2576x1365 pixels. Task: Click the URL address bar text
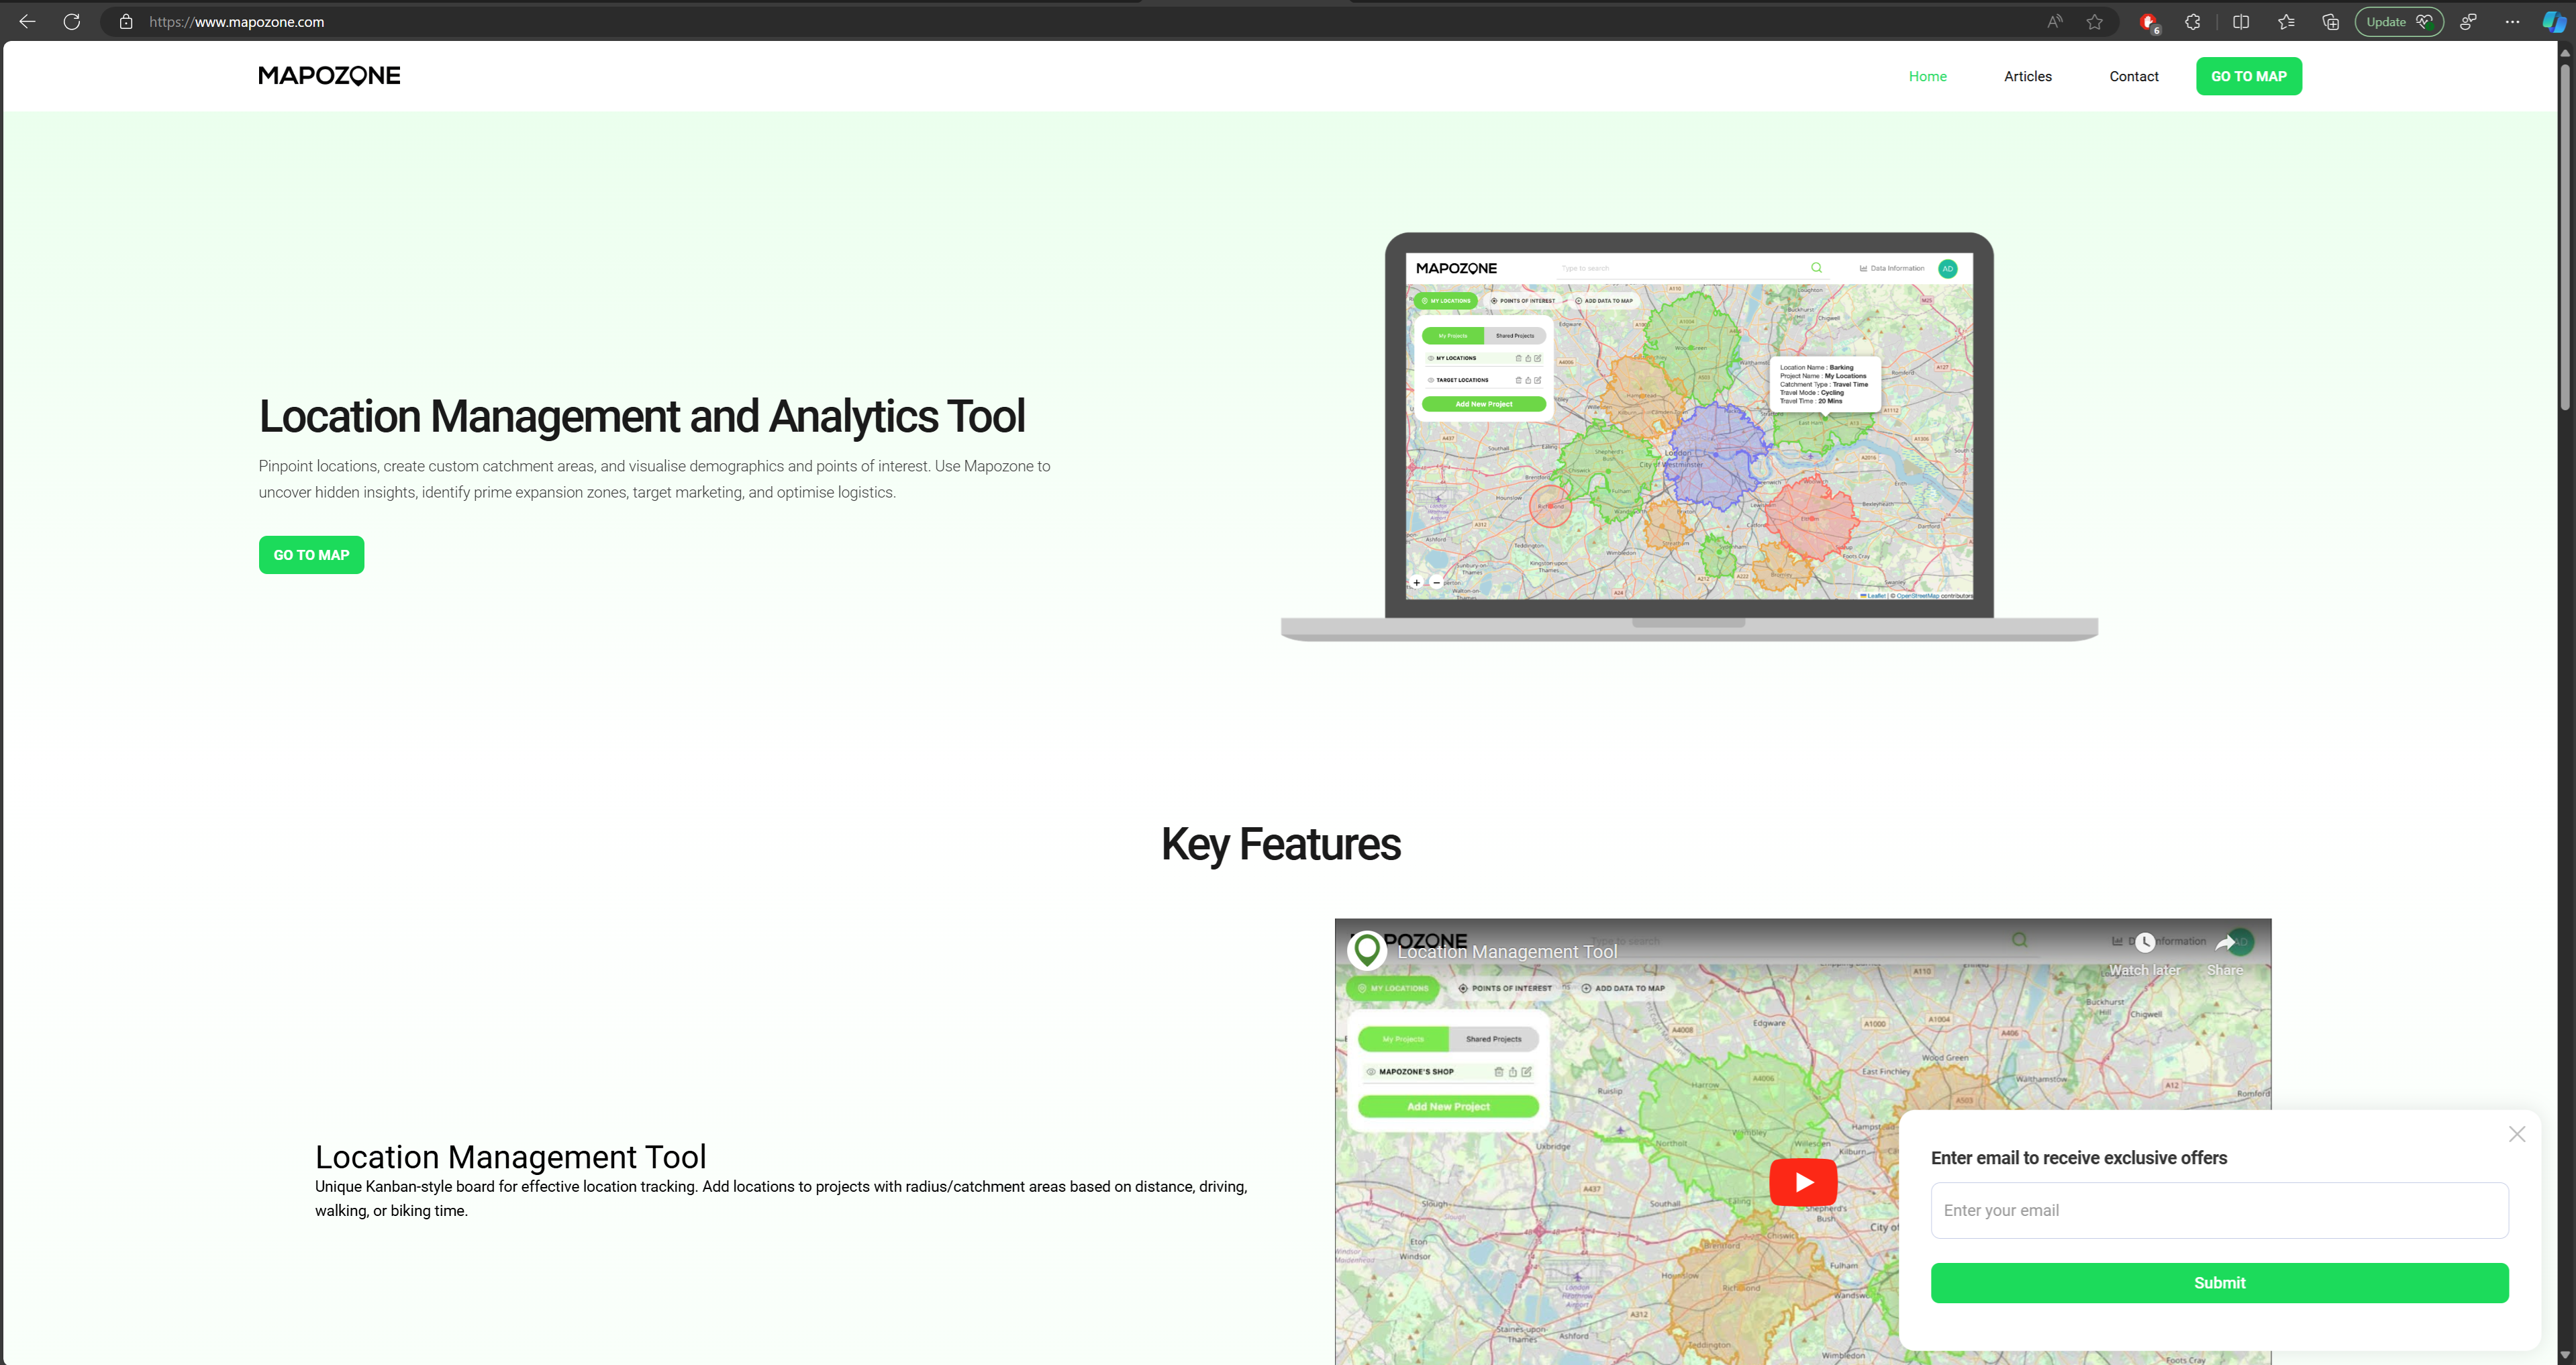[x=237, y=22]
